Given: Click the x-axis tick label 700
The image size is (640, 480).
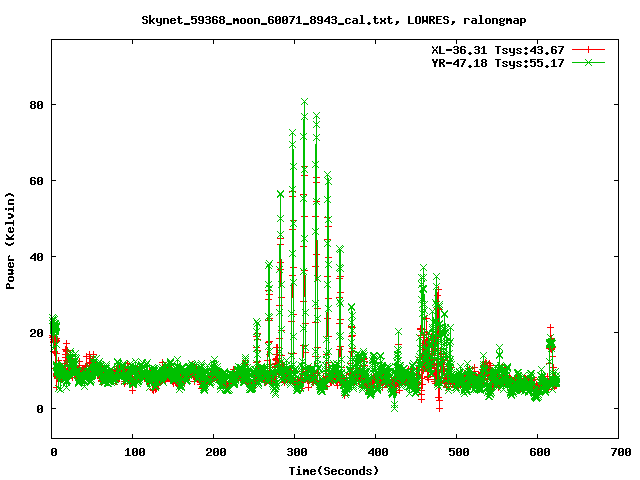Looking at the screenshot, I should (x=621, y=452).
